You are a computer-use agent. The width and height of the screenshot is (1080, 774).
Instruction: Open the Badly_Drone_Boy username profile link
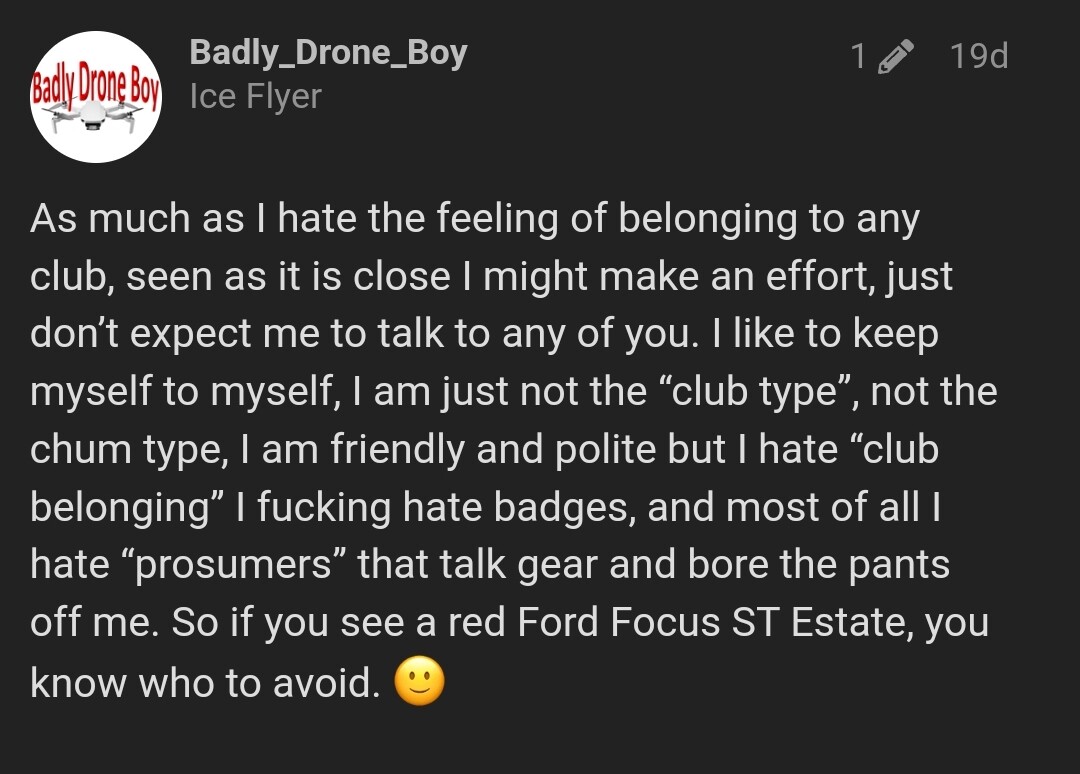point(328,52)
